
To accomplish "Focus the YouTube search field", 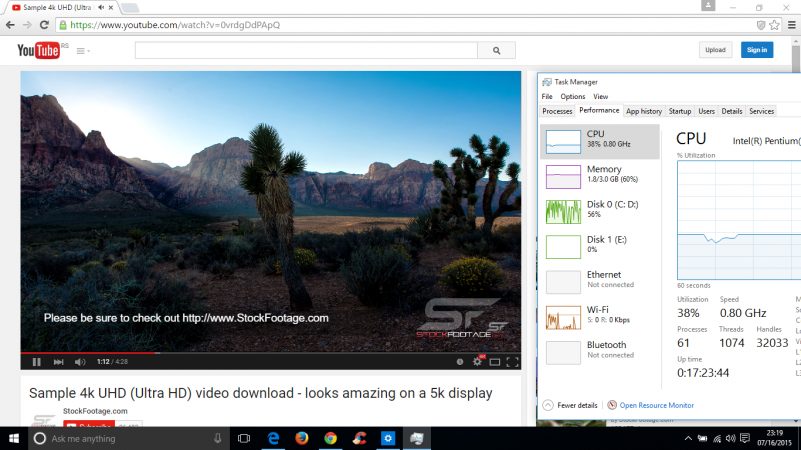I will [306, 51].
